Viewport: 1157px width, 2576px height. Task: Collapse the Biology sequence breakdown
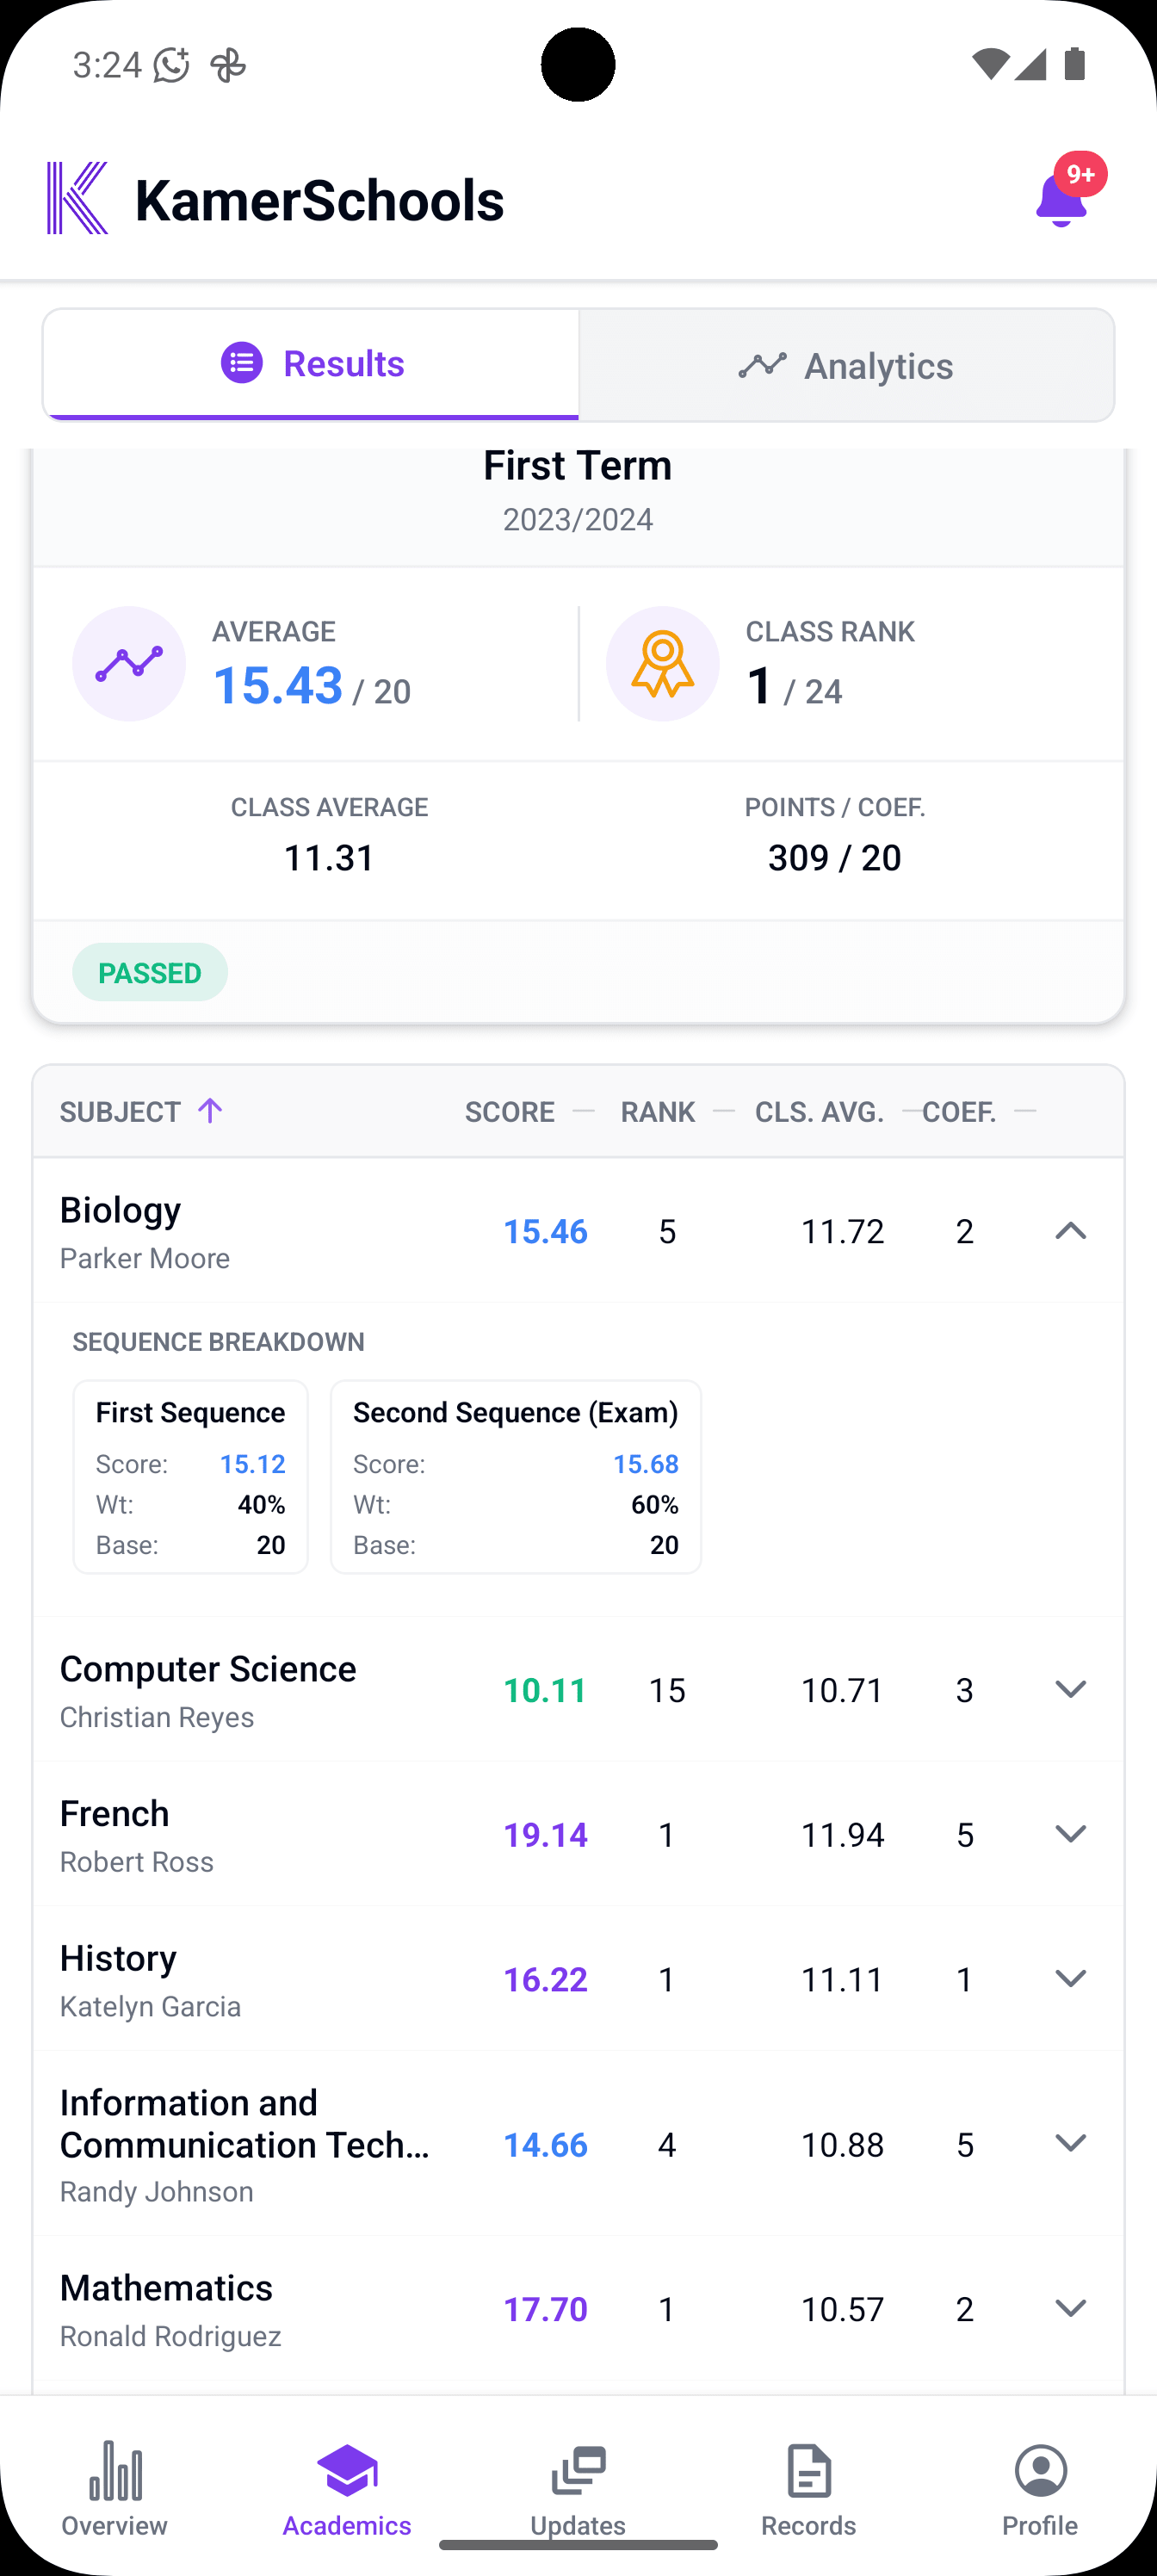point(1070,1231)
